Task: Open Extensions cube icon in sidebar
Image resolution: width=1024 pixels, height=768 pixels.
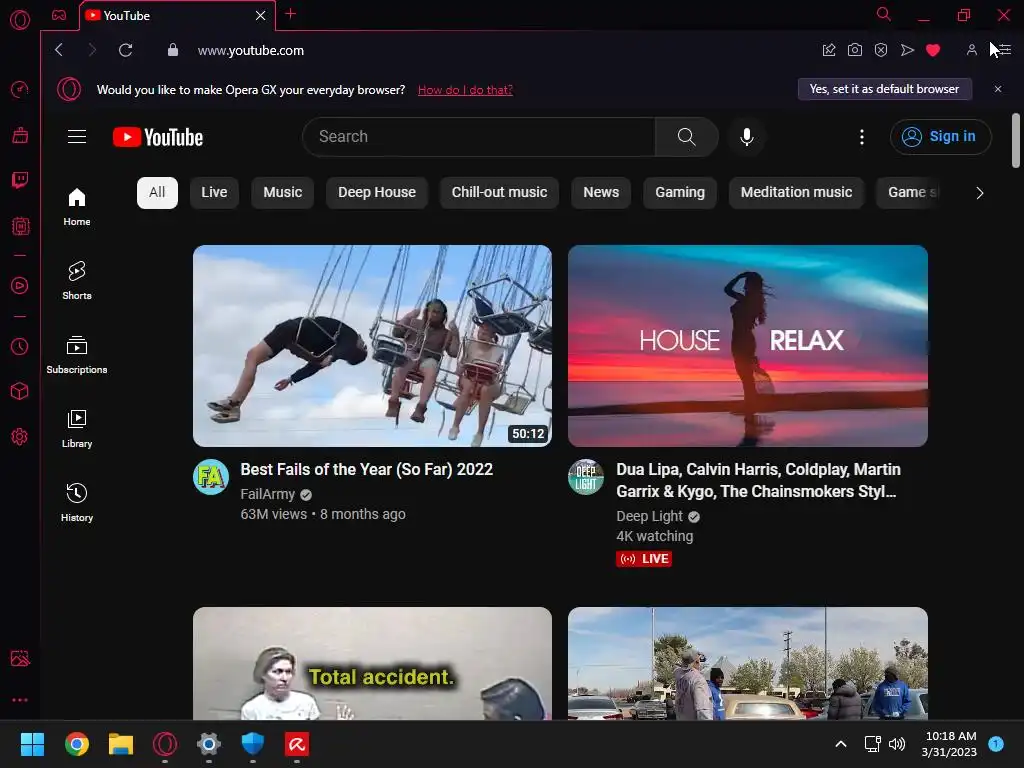Action: (x=20, y=391)
